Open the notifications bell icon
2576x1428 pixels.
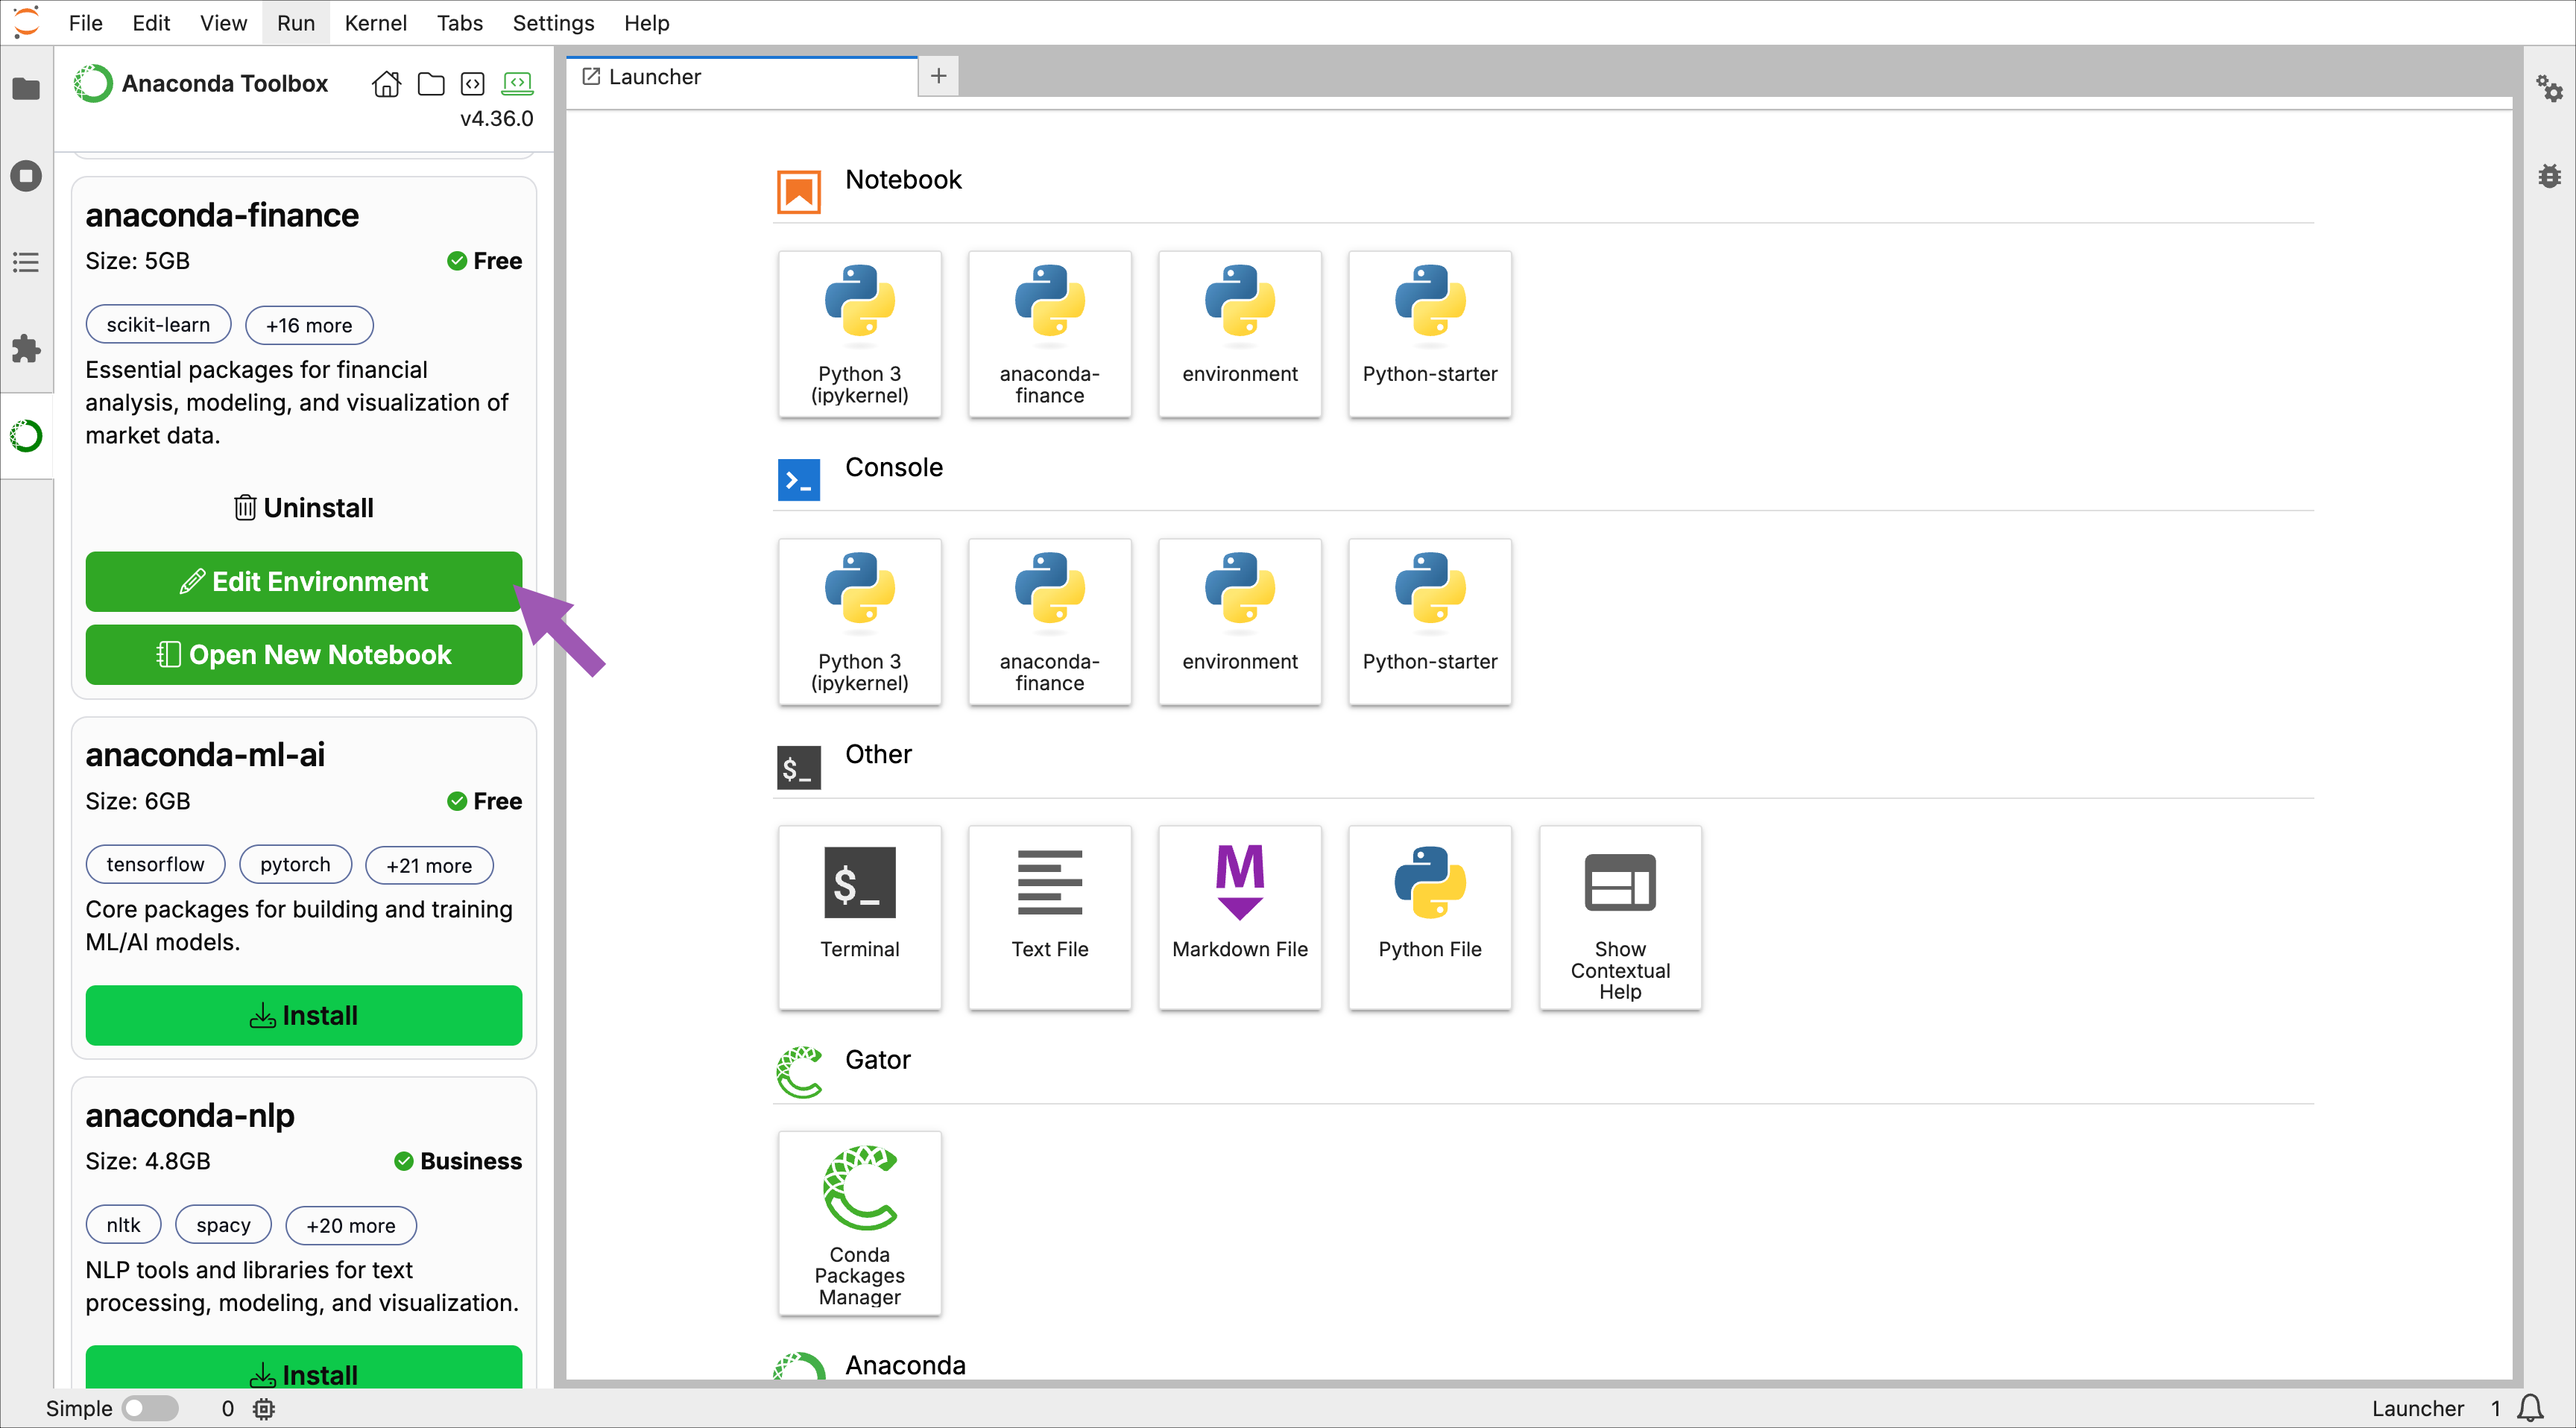tap(2531, 1408)
